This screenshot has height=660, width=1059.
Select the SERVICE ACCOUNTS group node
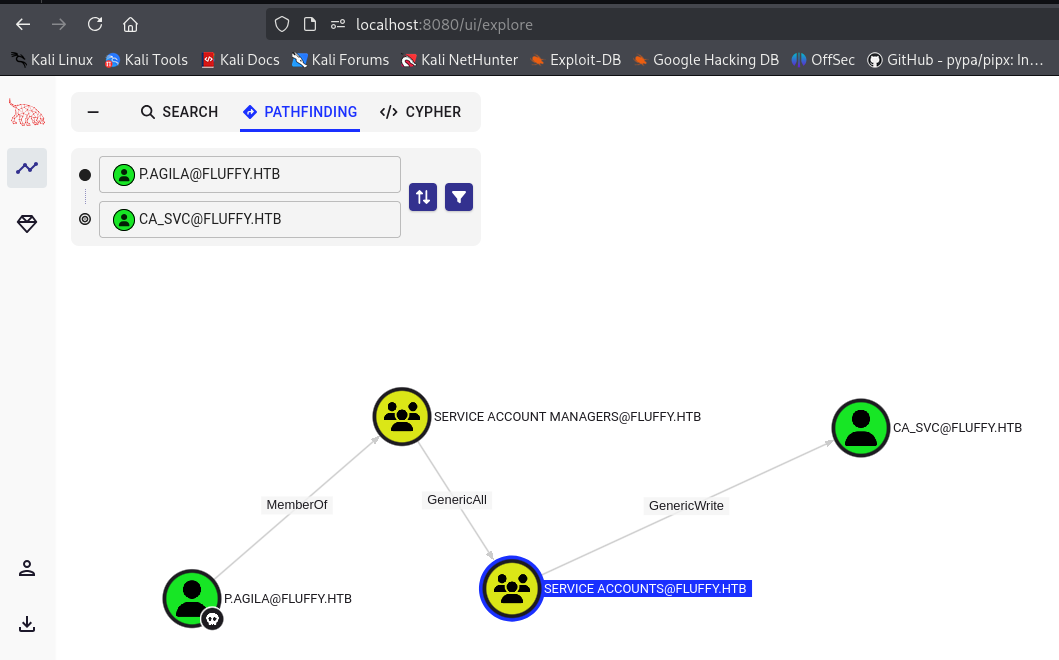click(x=512, y=589)
